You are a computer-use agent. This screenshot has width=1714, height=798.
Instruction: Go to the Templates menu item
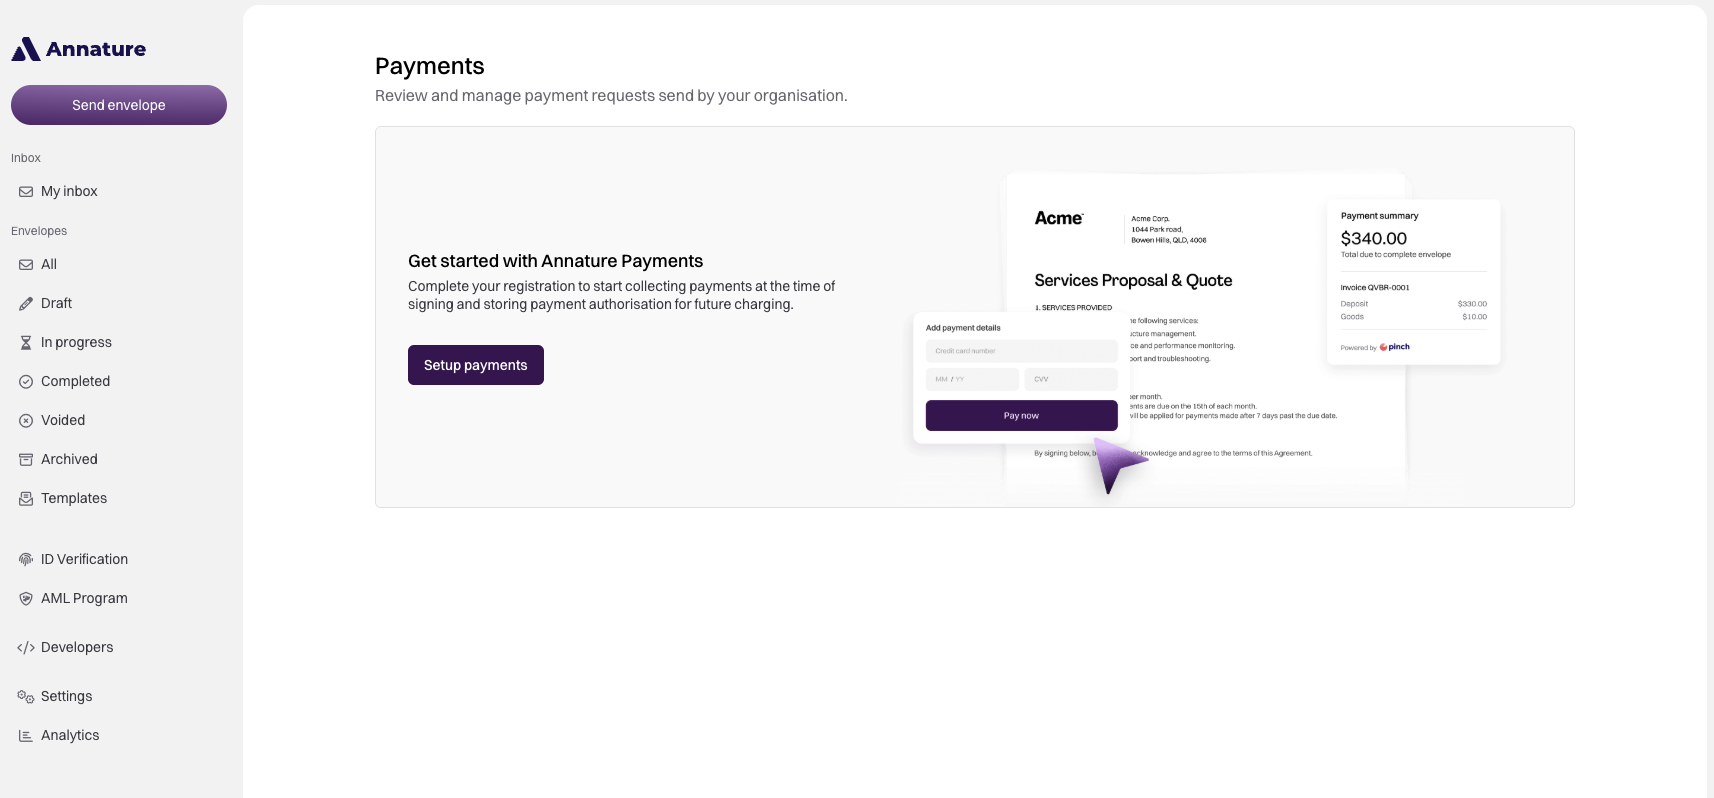[x=119, y=499]
